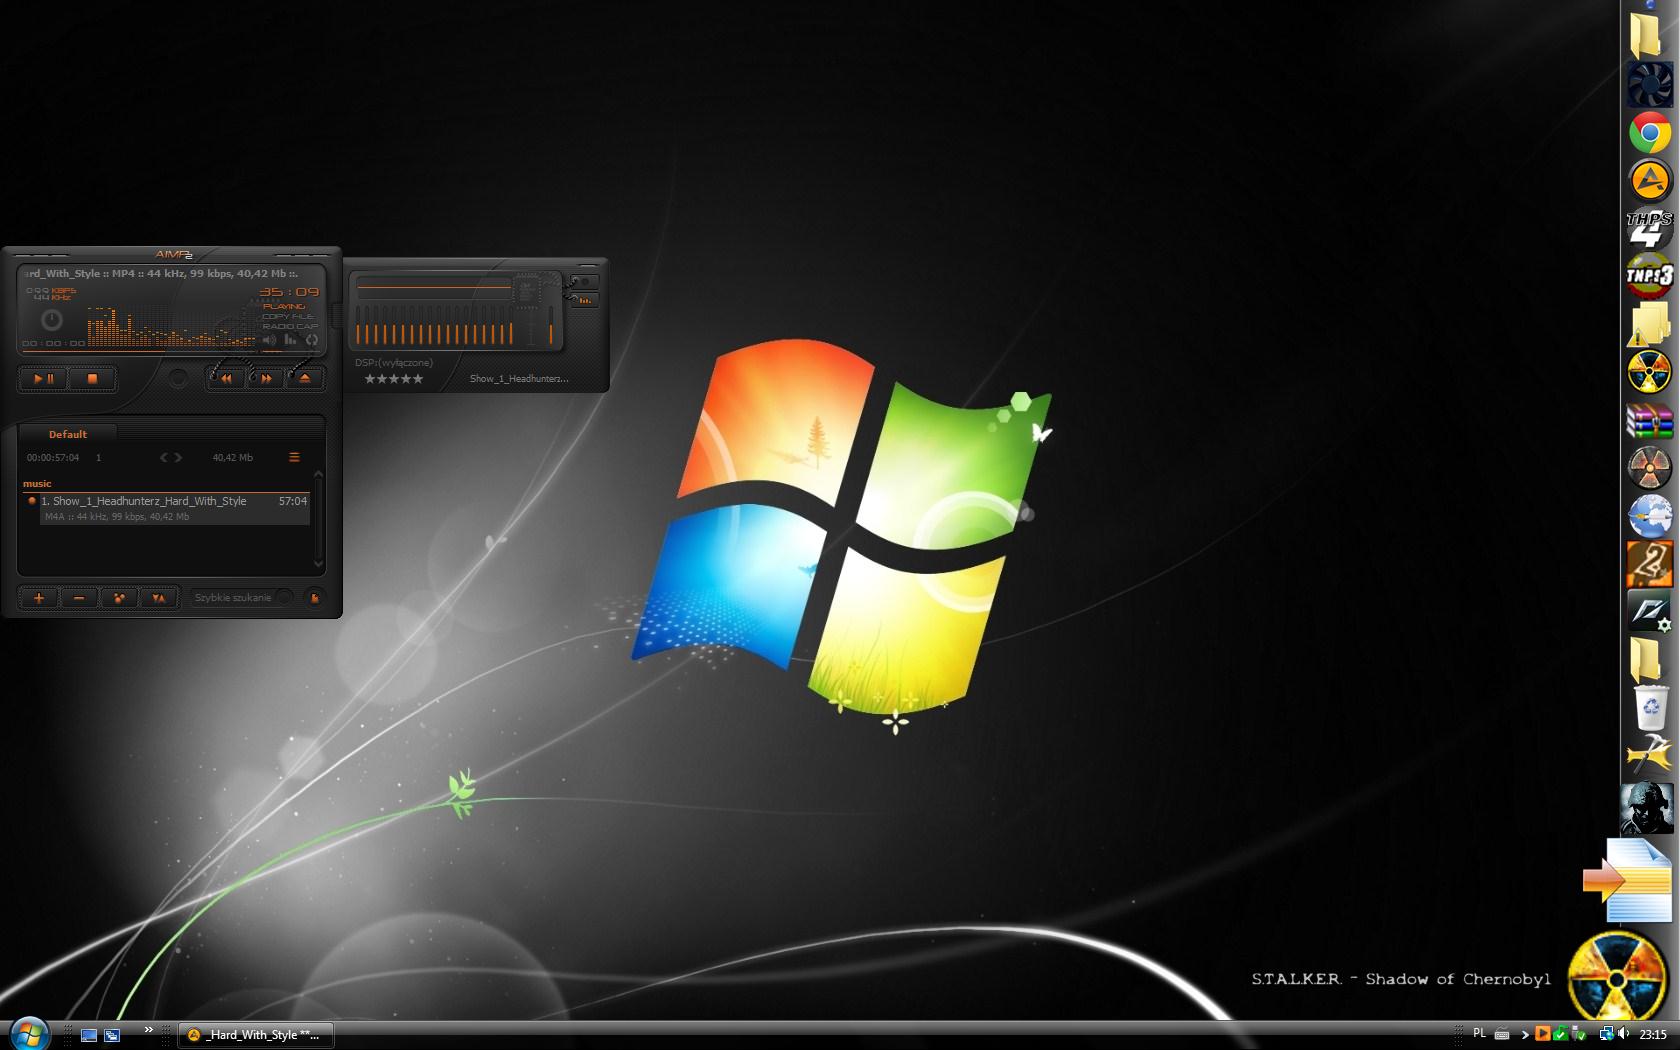
Task: Stop playback in AIMP player
Action: (92, 379)
